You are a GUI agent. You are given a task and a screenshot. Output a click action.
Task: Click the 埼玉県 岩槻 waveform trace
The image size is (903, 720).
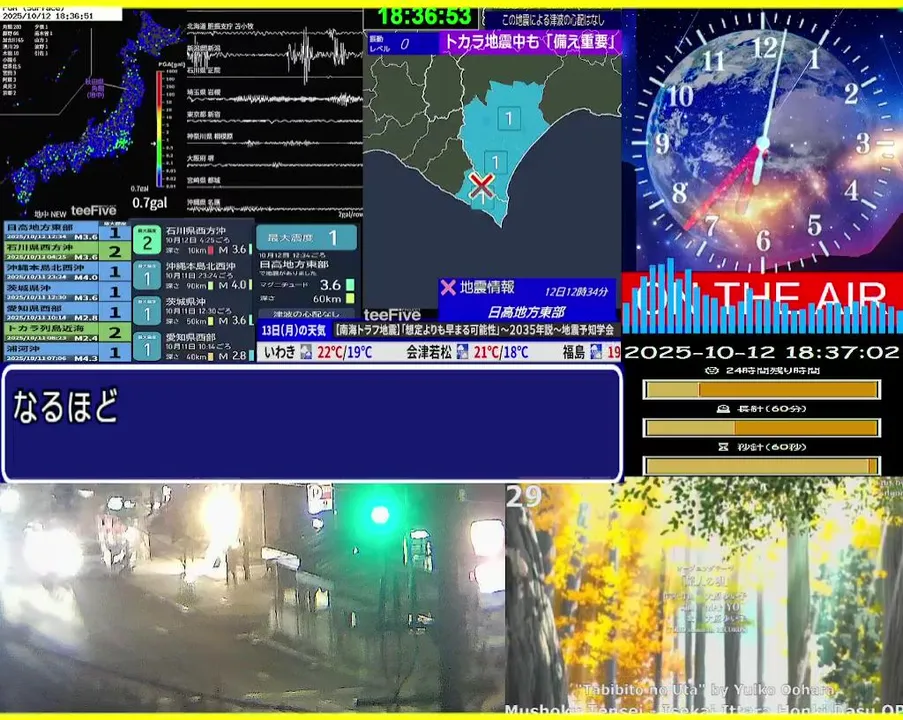coord(274,99)
